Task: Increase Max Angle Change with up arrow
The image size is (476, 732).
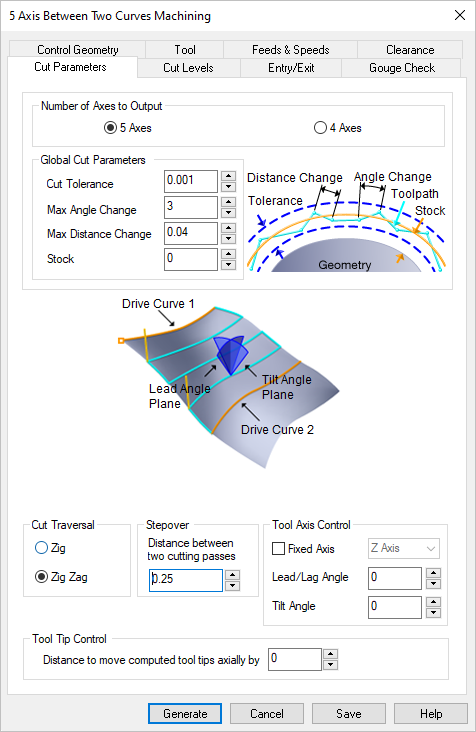Action: coord(228,202)
